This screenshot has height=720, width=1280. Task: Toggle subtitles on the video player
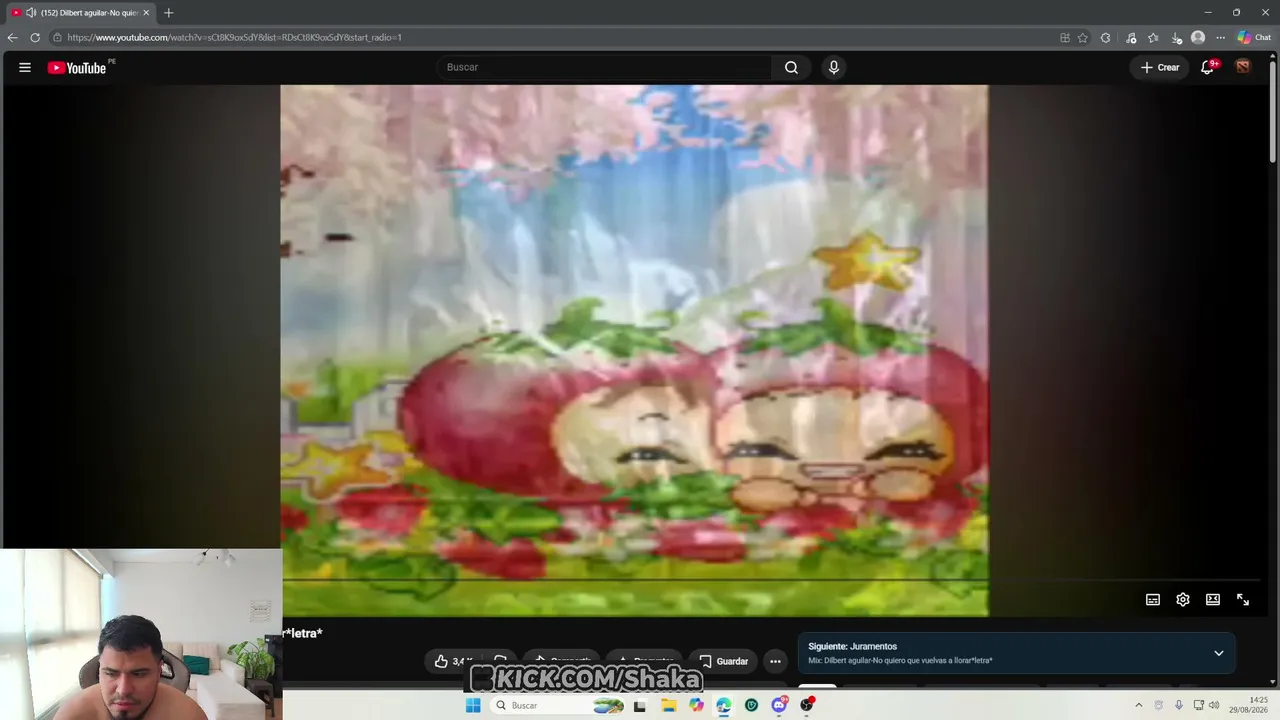[1153, 600]
